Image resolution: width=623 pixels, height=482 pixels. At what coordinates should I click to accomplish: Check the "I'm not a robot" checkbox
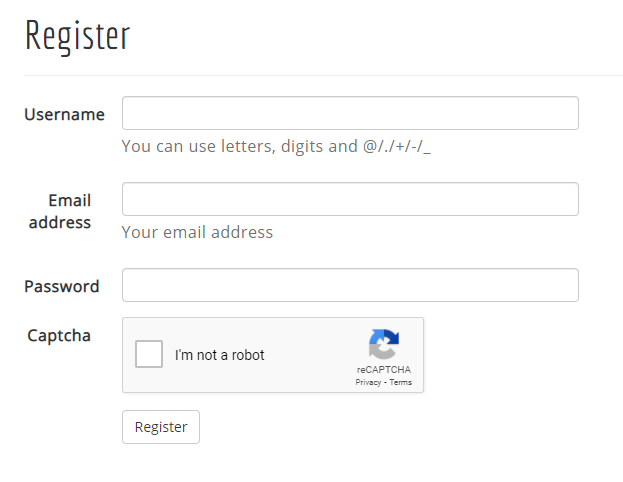tap(149, 354)
